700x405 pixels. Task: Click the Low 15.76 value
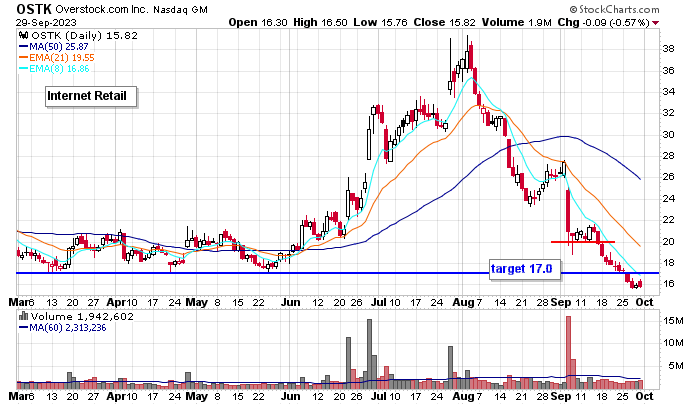click(x=380, y=22)
